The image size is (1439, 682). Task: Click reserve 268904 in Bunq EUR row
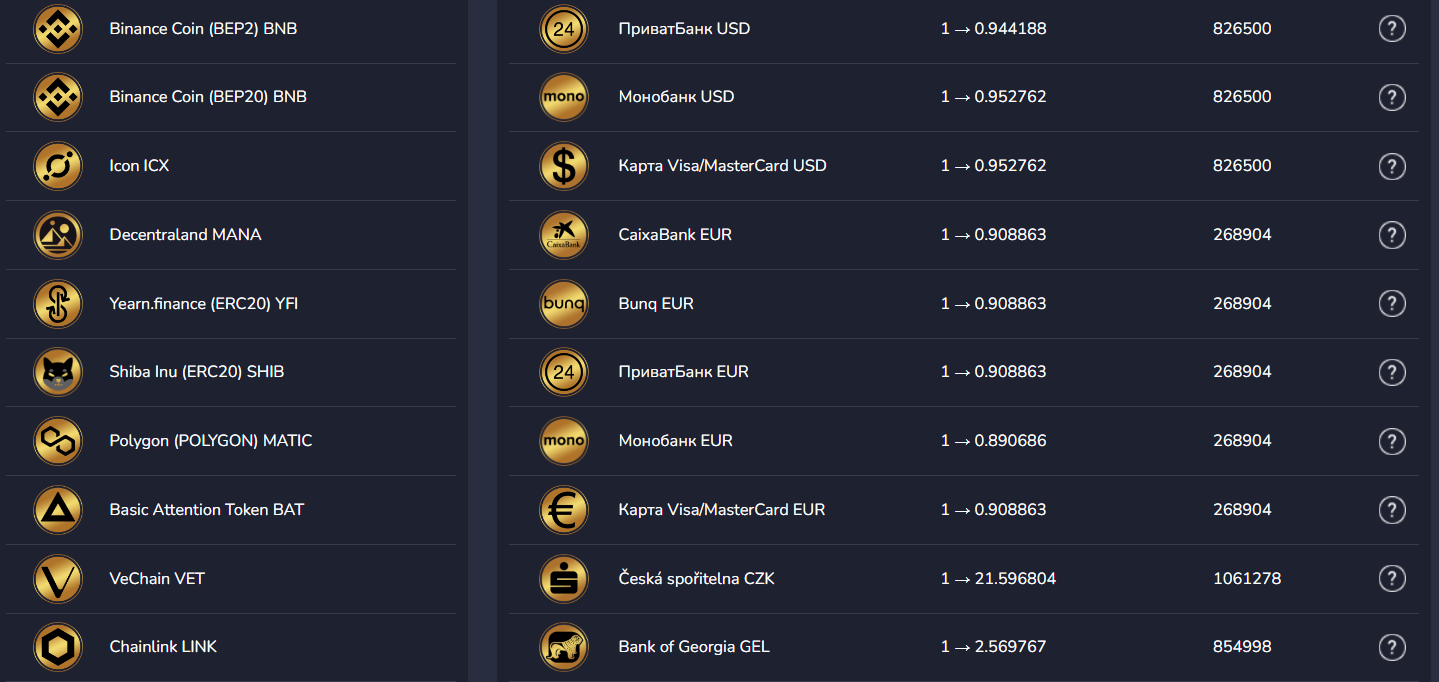point(1242,303)
